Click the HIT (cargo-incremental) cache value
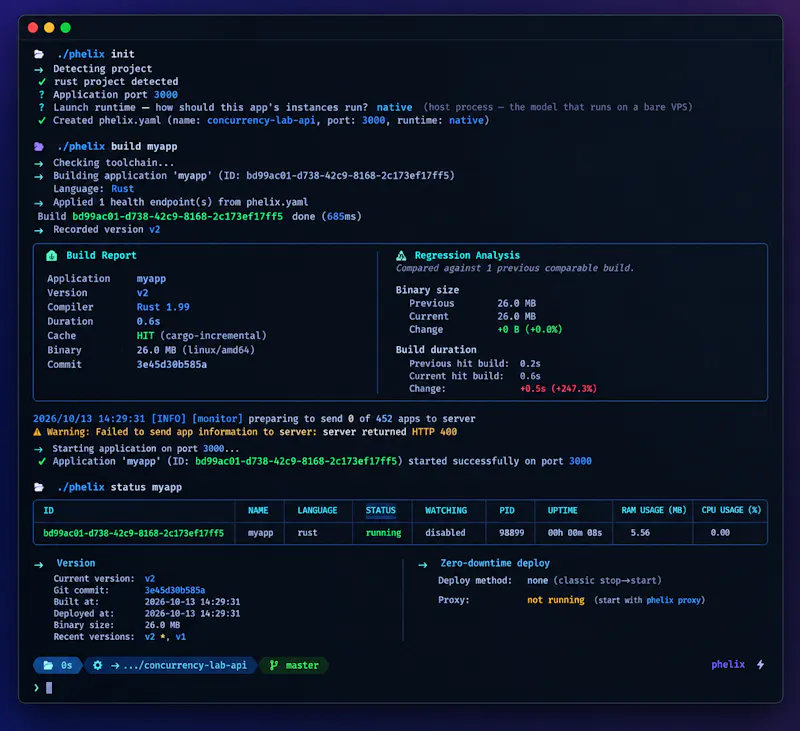 202,336
